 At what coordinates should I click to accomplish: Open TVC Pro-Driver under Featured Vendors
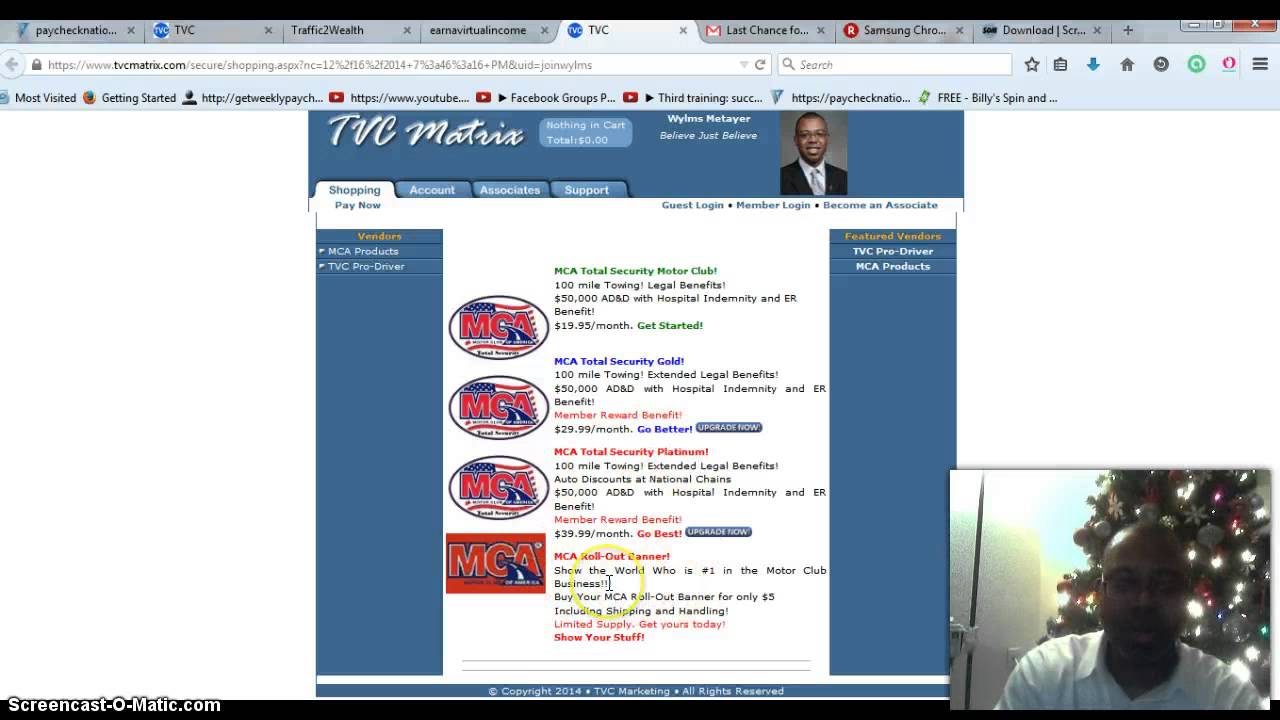(x=893, y=251)
